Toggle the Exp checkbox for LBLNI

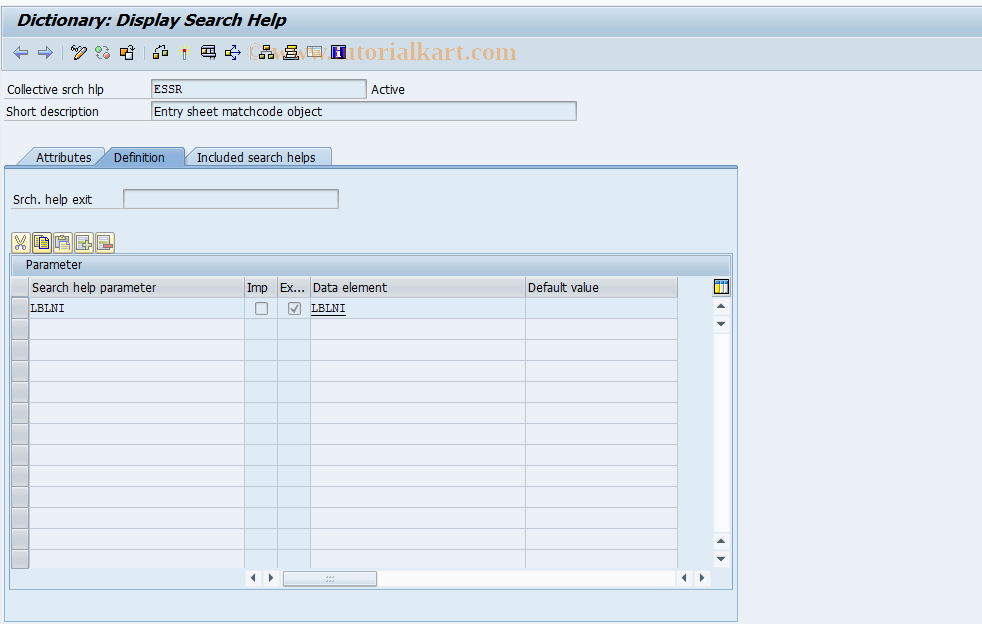pos(294,309)
